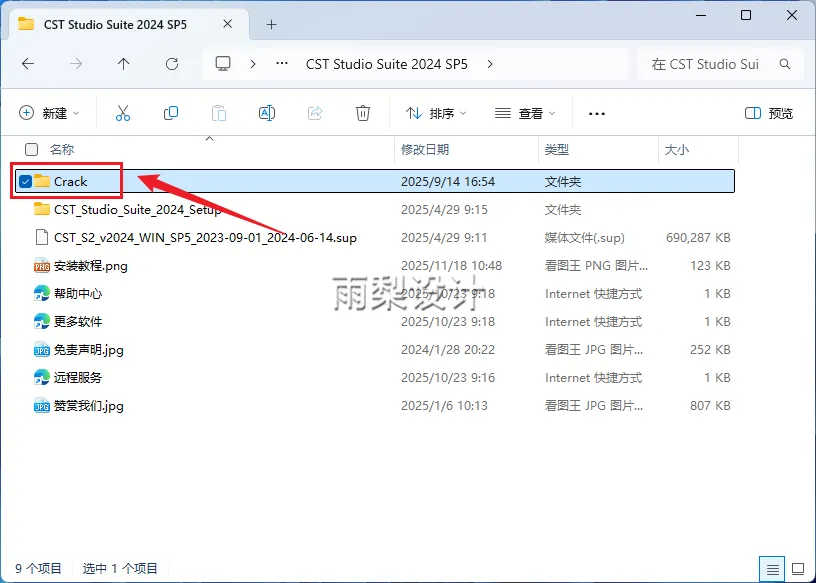The image size is (816, 583).
Task: Select the file name CST_S2_v2024_WIN_SP5_2023-09-01_2024-06-14.sup
Action: pyautogui.click(x=205, y=238)
